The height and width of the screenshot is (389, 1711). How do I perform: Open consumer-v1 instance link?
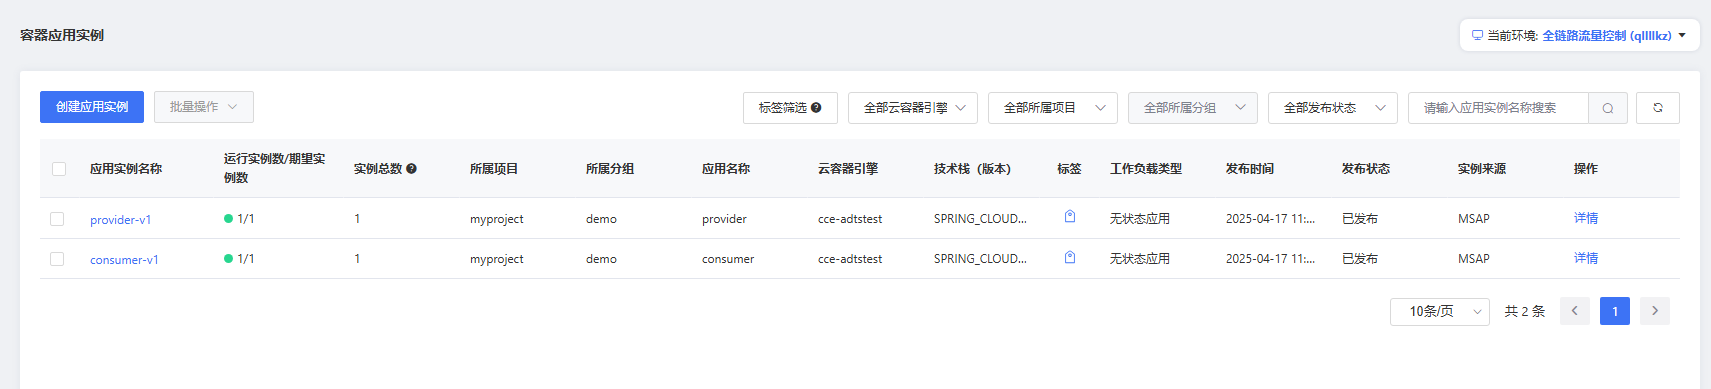(x=124, y=260)
